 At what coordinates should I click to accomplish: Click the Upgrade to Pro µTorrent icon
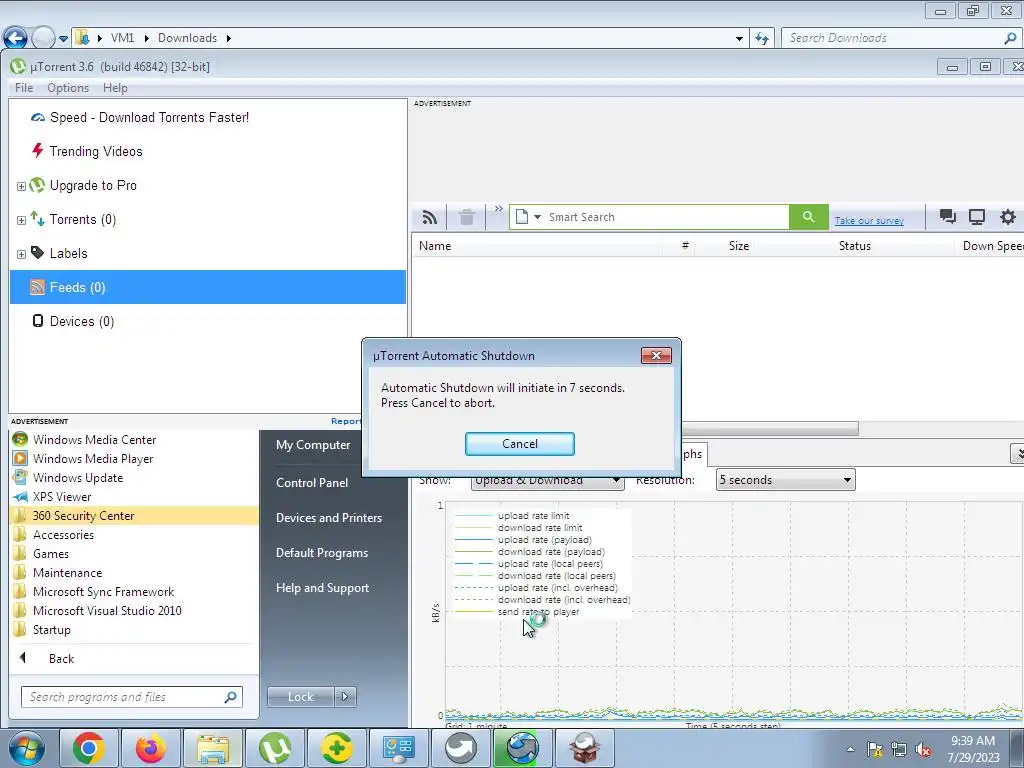[x=37, y=185]
